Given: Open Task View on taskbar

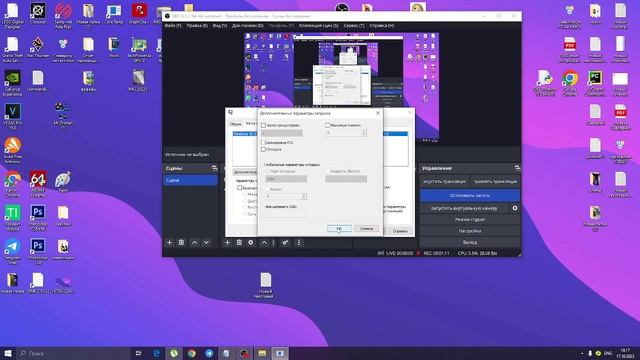Looking at the screenshot, I should 139,353.
